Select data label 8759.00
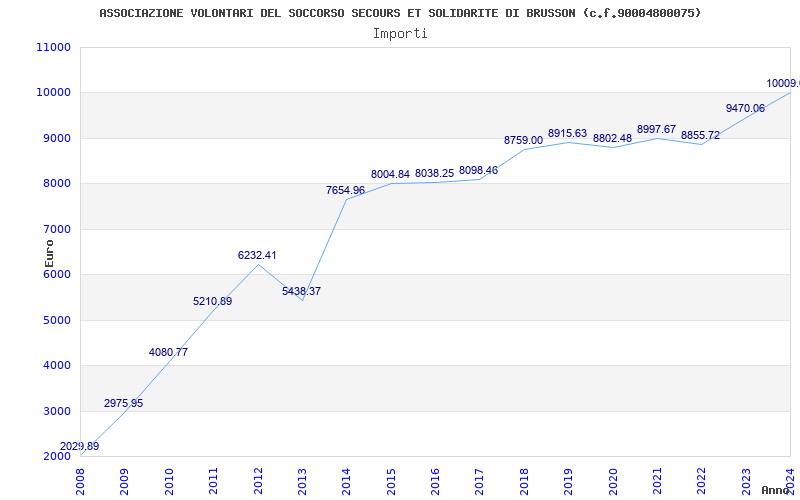The width and height of the screenshot is (800, 500). (x=523, y=140)
